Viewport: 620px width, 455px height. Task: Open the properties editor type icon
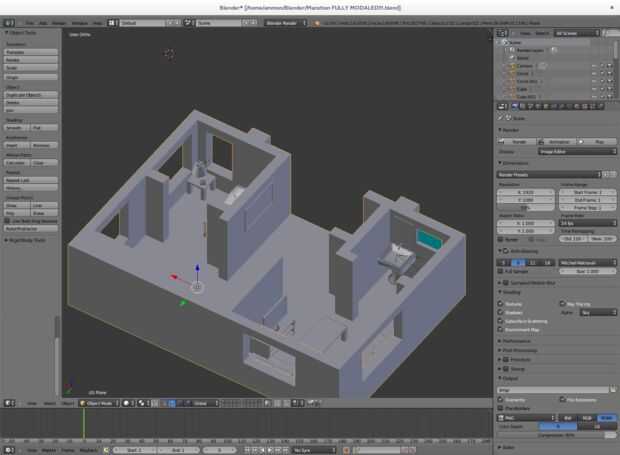502,106
